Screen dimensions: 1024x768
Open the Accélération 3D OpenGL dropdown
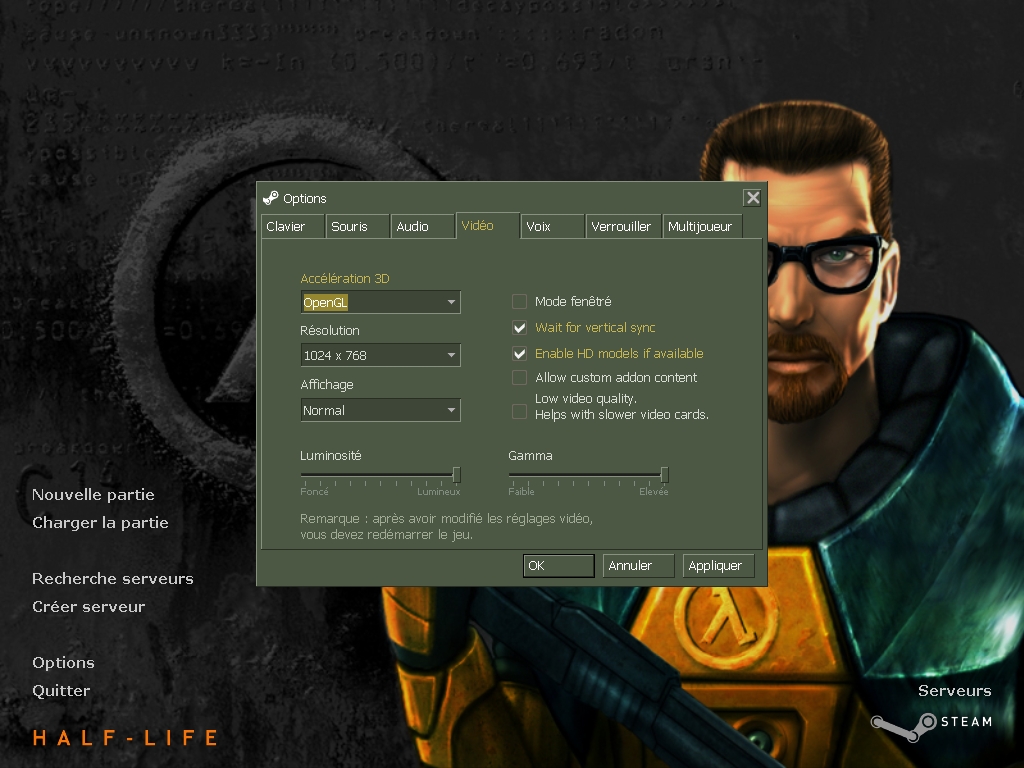tap(380, 302)
